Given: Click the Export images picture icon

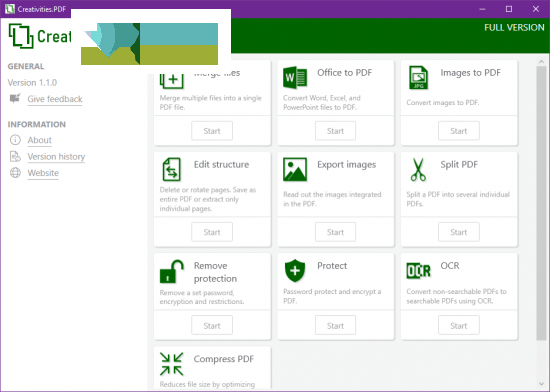Looking at the screenshot, I should click(x=295, y=169).
